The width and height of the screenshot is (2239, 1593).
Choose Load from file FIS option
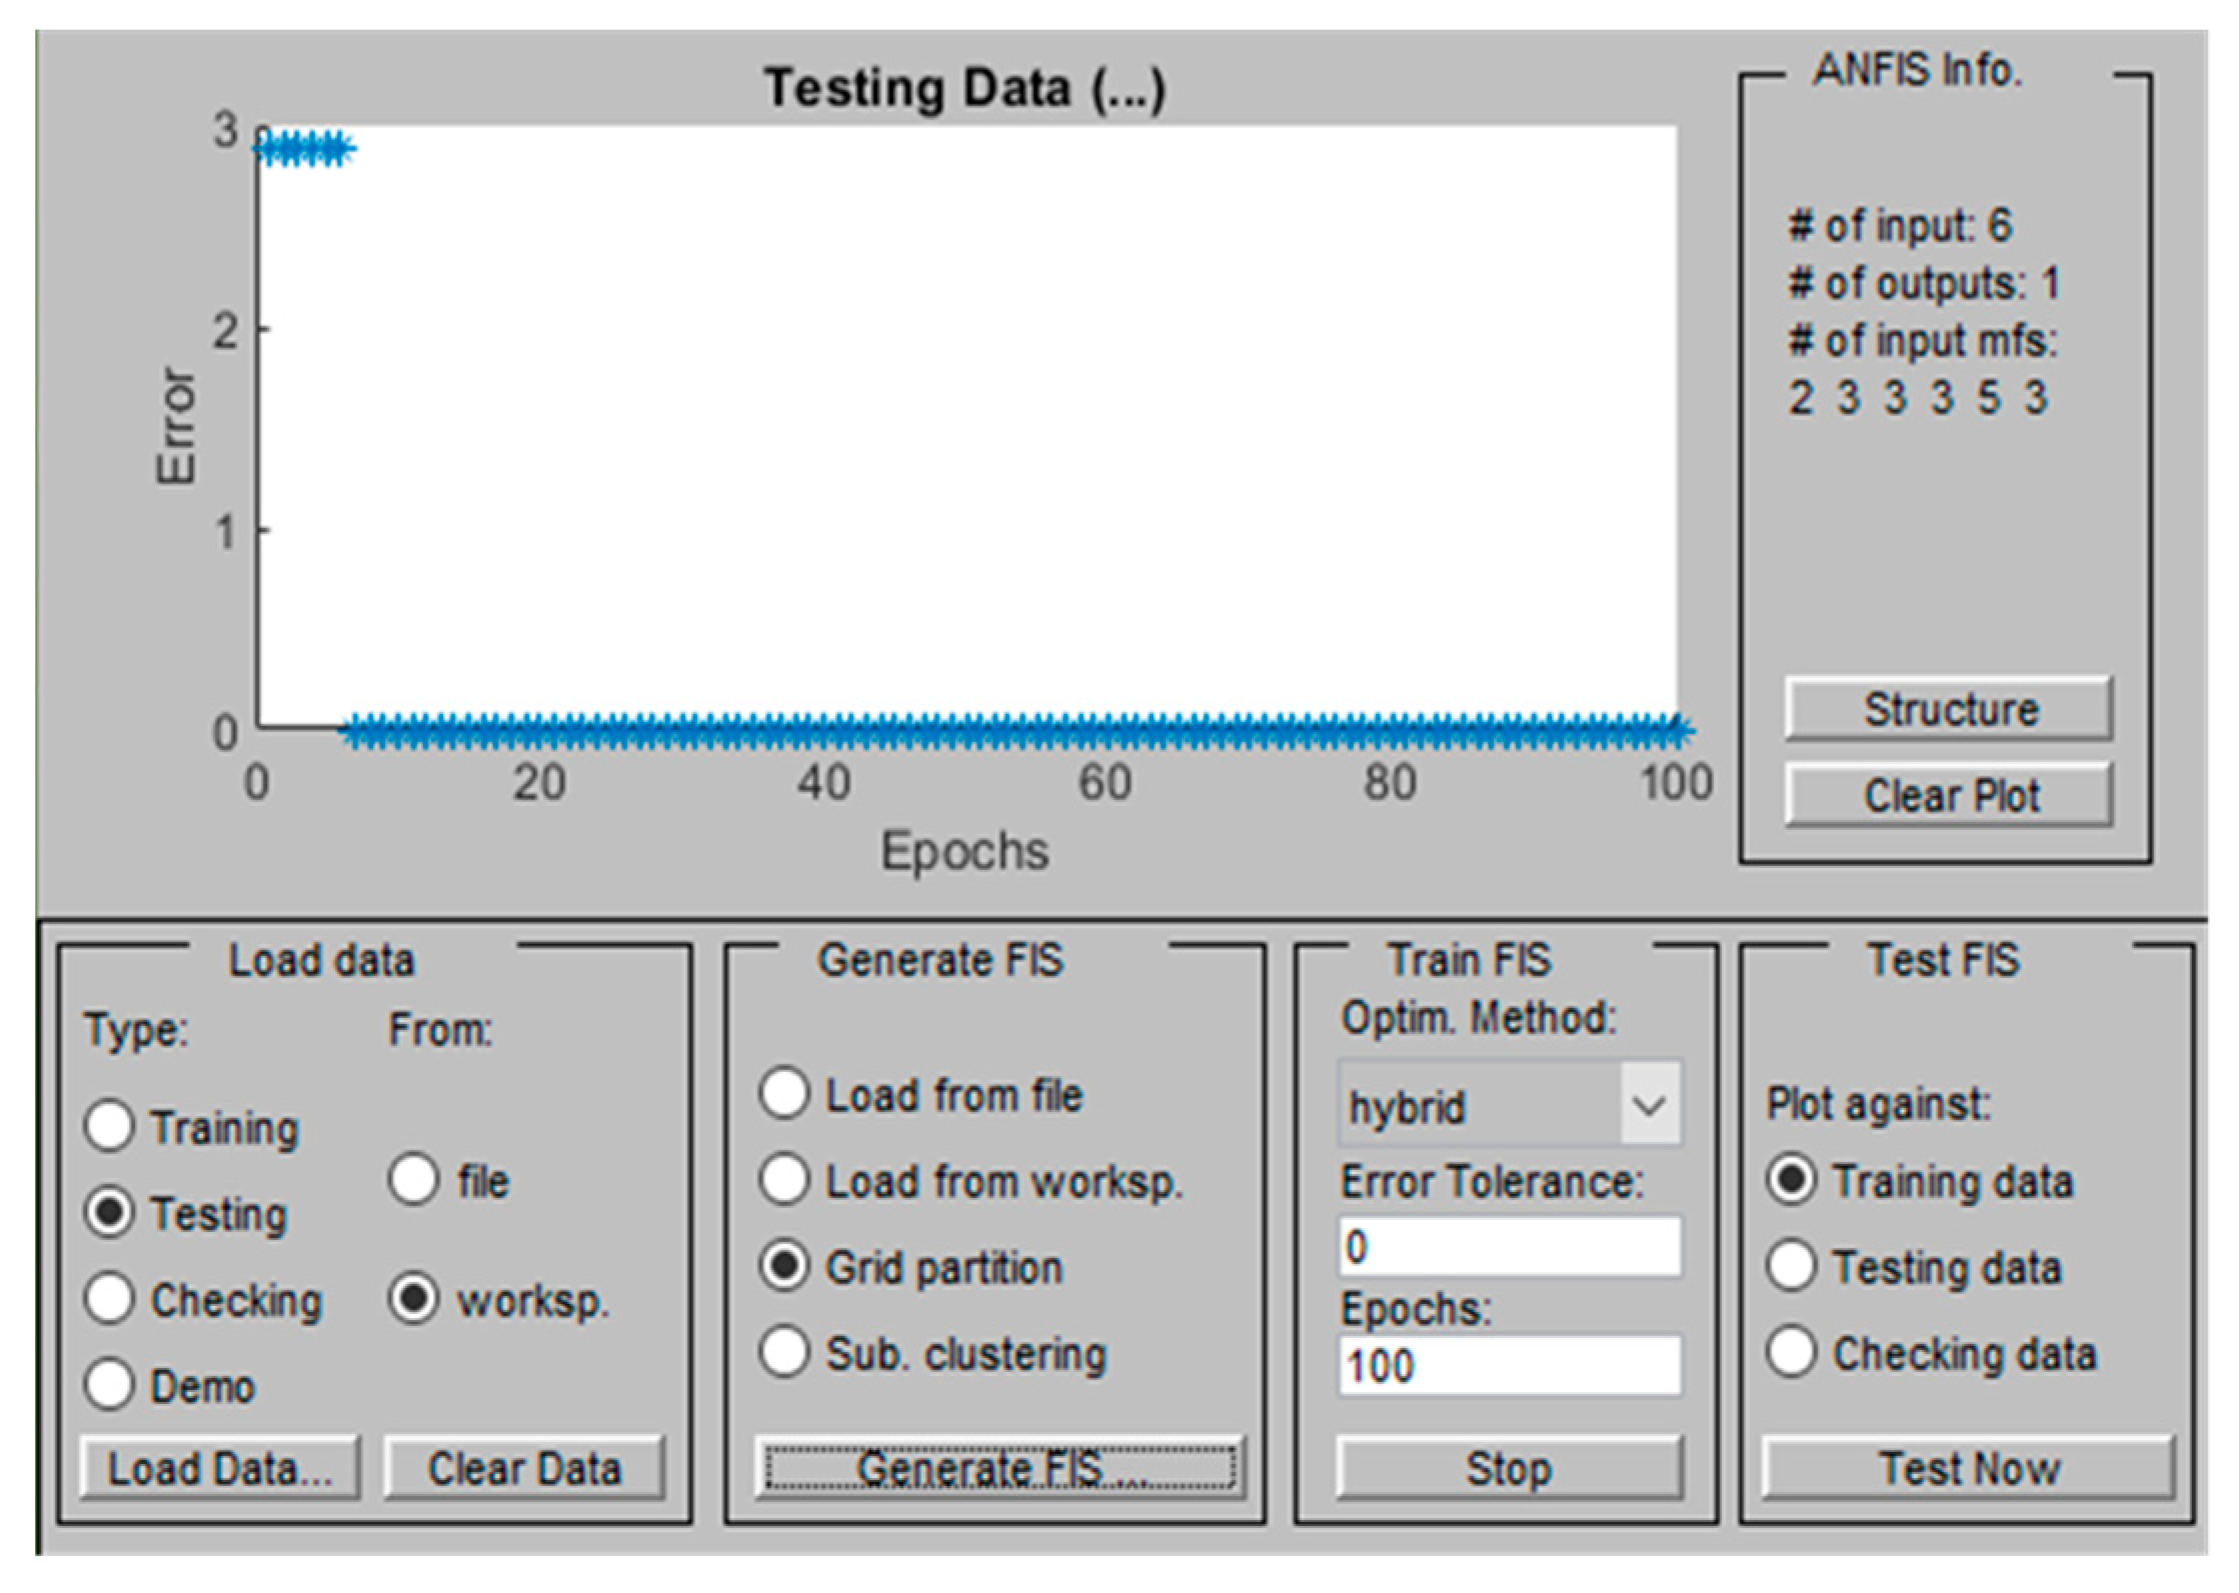pos(784,1093)
